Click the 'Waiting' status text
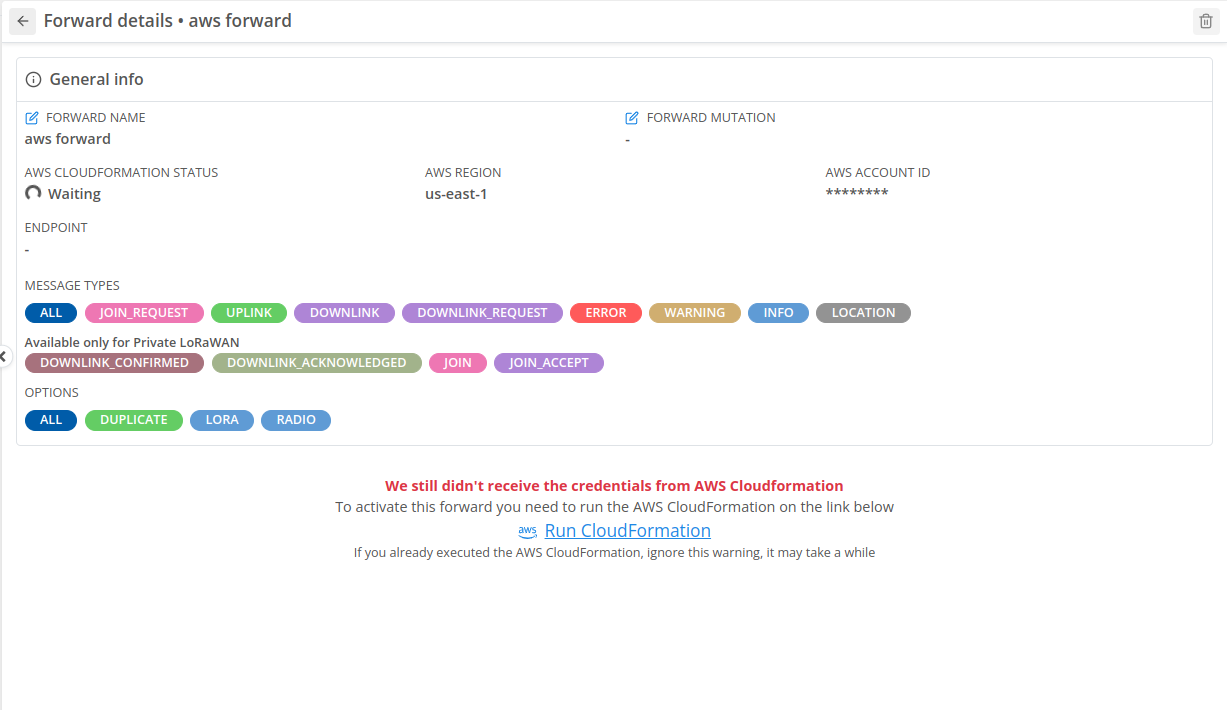The image size is (1227, 710). (74, 194)
